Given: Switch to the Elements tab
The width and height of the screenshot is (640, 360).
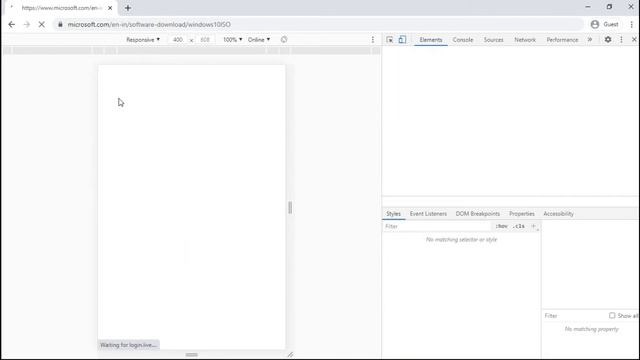Looking at the screenshot, I should (x=431, y=40).
